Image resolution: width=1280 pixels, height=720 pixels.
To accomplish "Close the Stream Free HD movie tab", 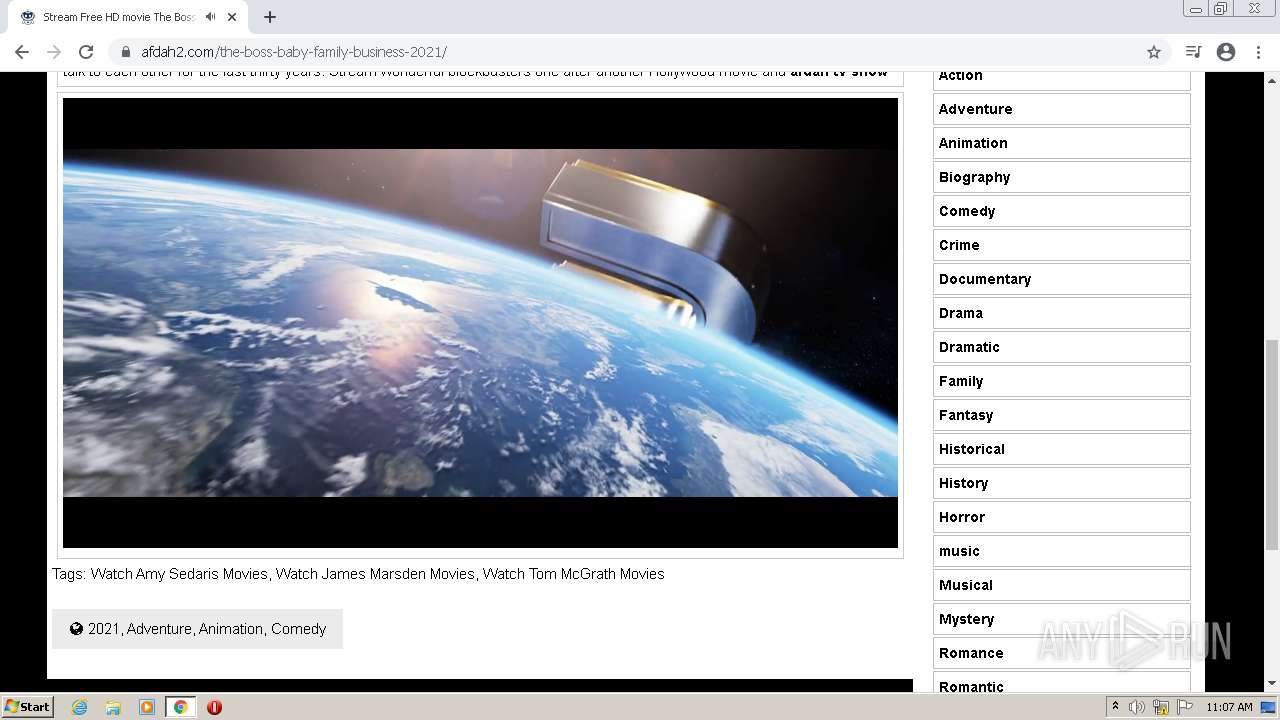I will click(232, 17).
